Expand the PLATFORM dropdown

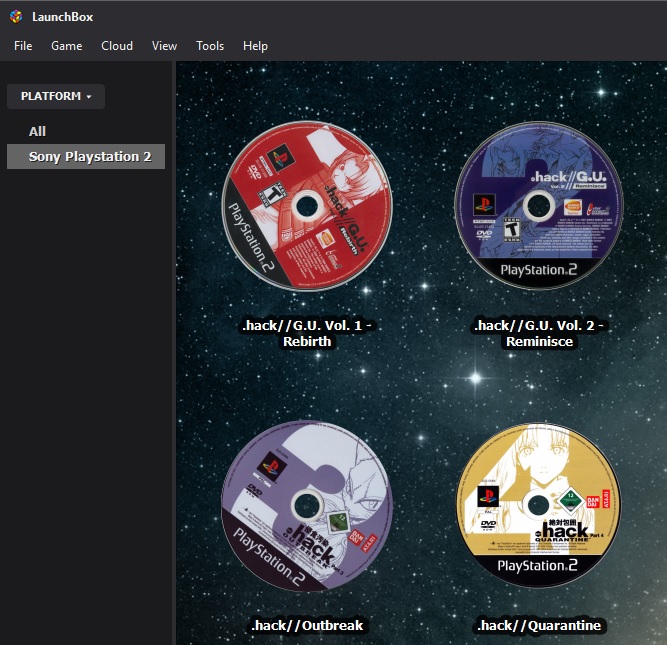56,96
